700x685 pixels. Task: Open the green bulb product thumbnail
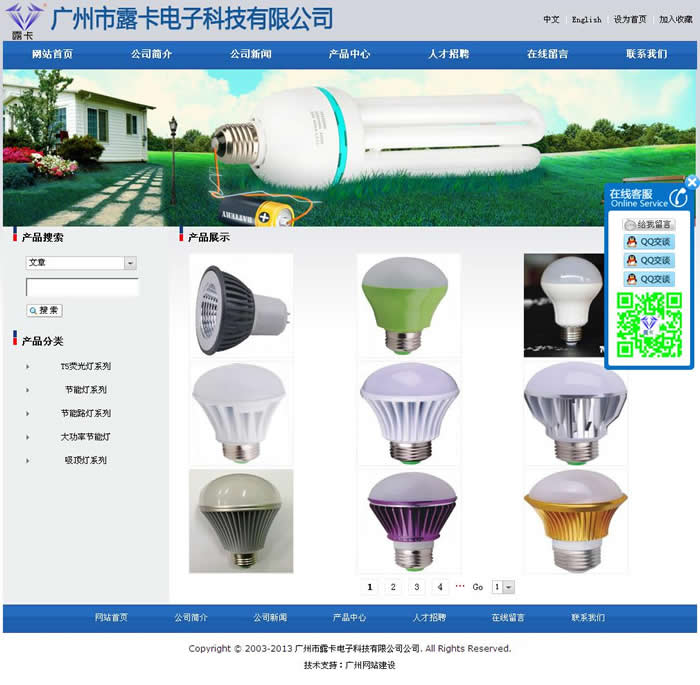[409, 305]
